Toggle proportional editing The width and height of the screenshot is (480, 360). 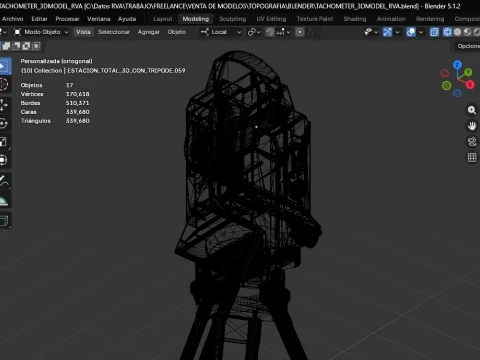pyautogui.click(x=300, y=32)
